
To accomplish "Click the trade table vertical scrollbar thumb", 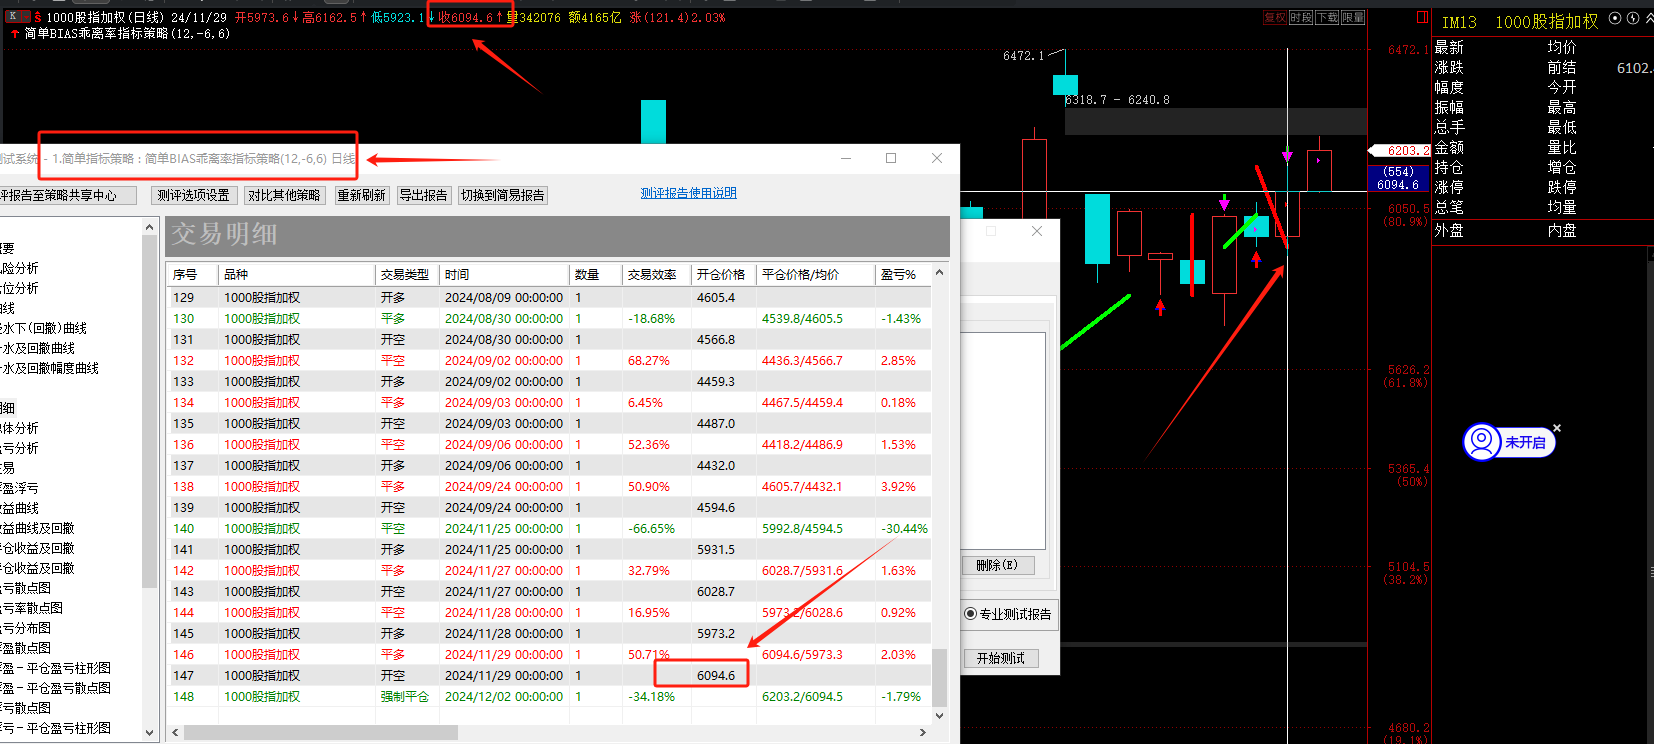I will coord(939,677).
